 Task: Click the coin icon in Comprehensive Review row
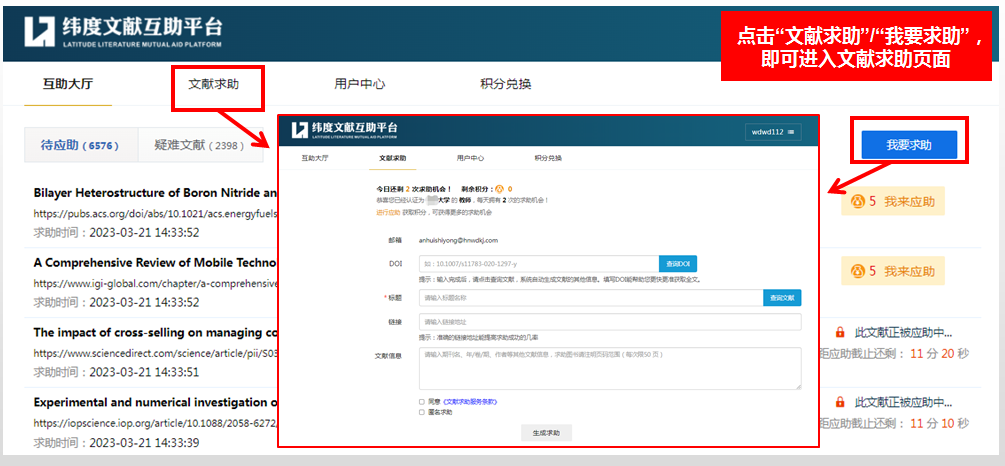(857, 271)
